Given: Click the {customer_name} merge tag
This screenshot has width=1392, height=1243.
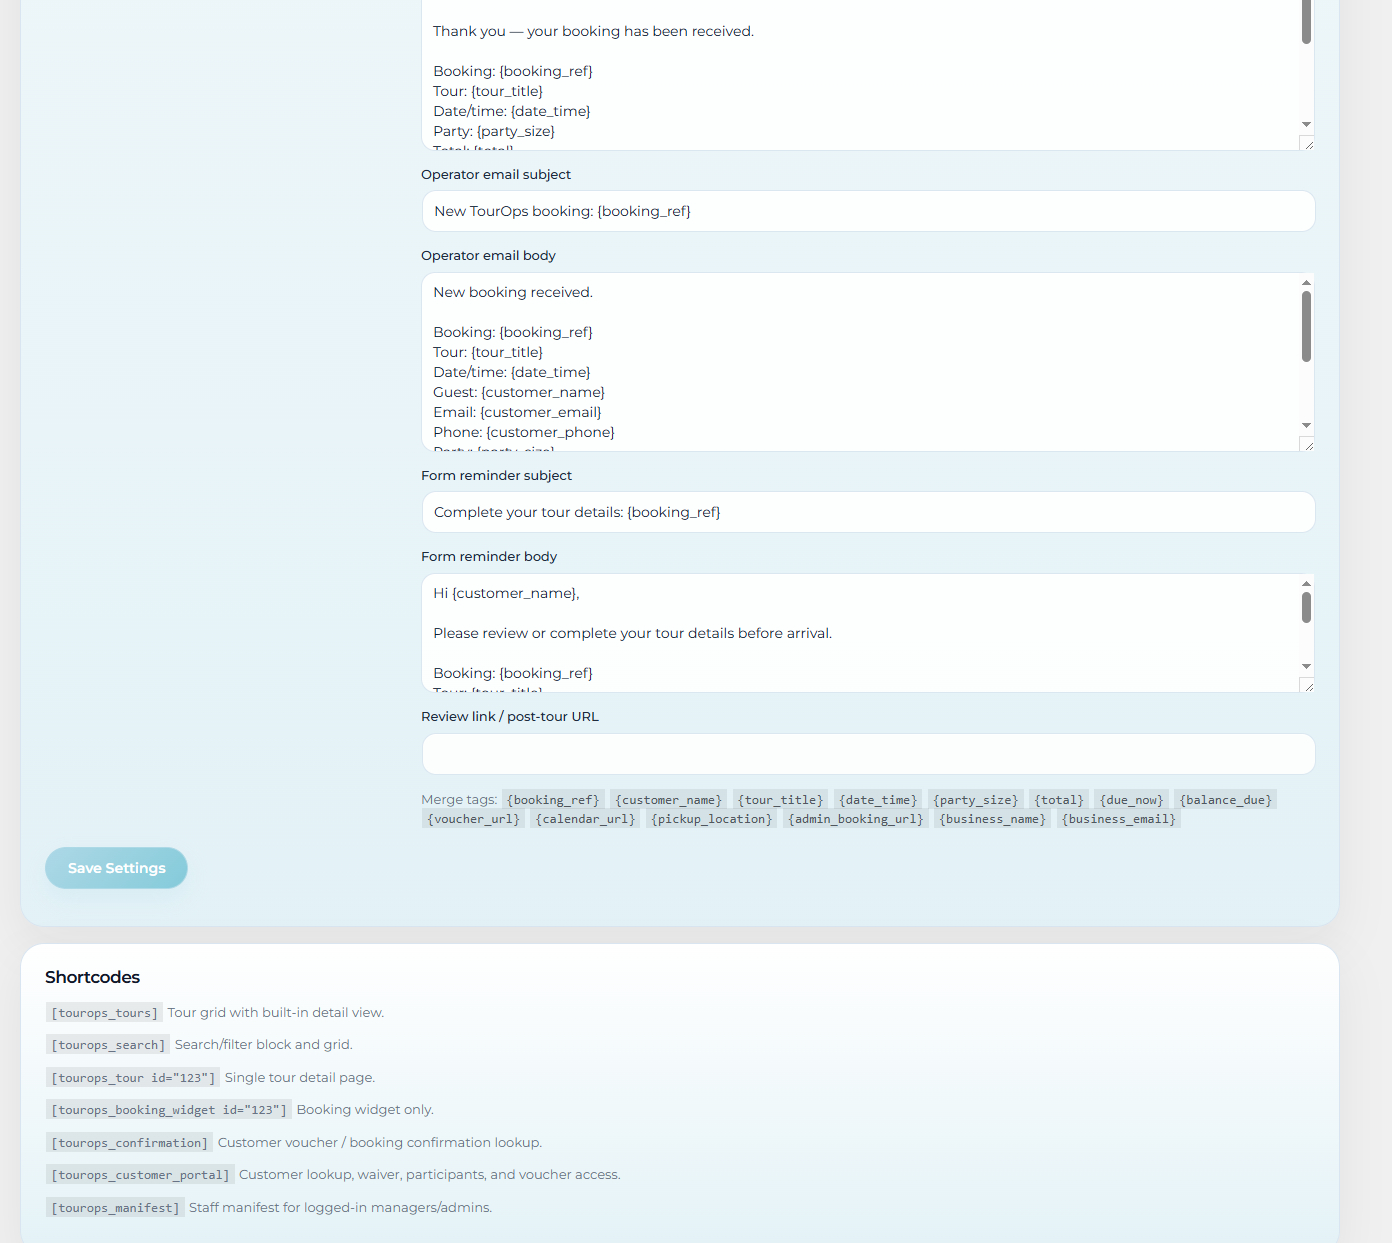Looking at the screenshot, I should pos(669,800).
